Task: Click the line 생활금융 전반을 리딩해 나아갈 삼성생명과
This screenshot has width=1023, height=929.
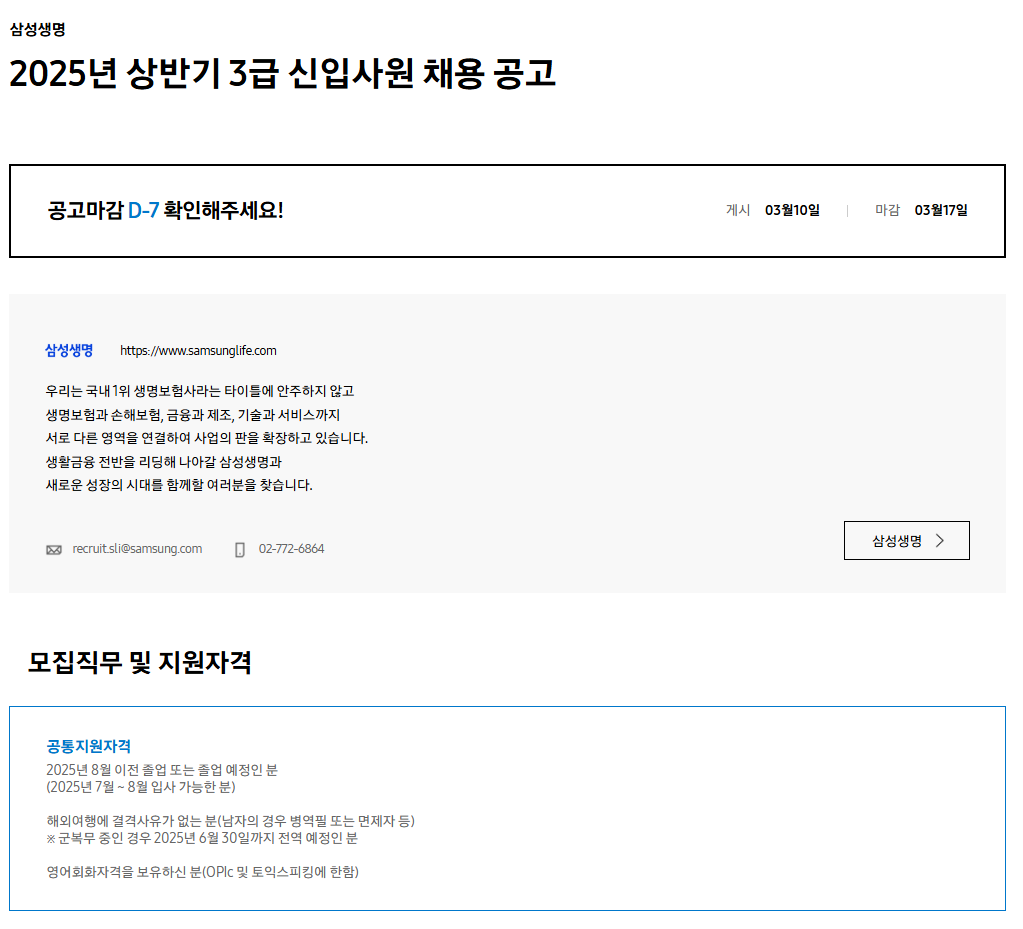Action: pyautogui.click(x=164, y=462)
